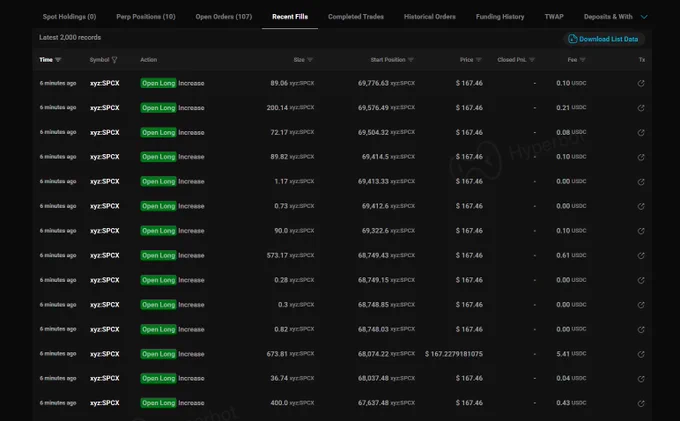
Task: Click the download file icon beside Download List Data
Action: pos(572,39)
